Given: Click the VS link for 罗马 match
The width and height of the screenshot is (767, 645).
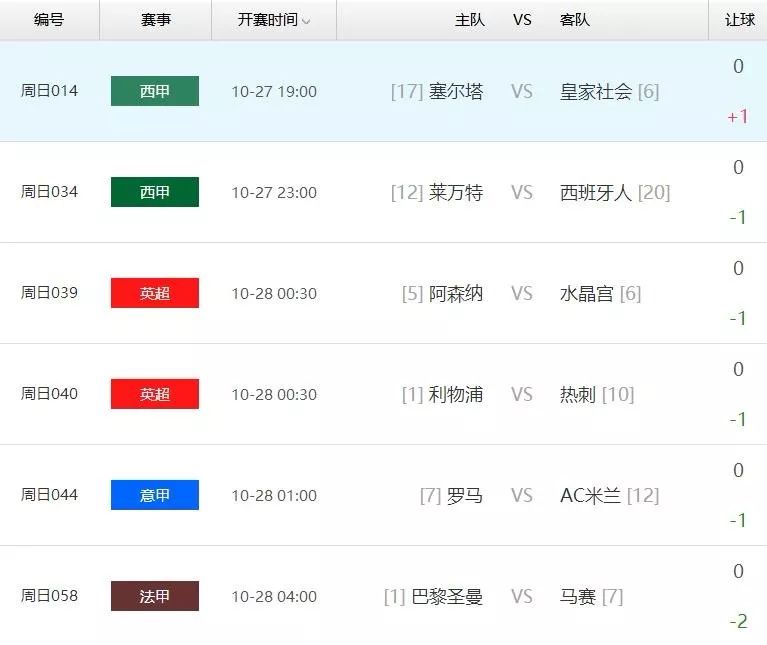Looking at the screenshot, I should point(522,496).
